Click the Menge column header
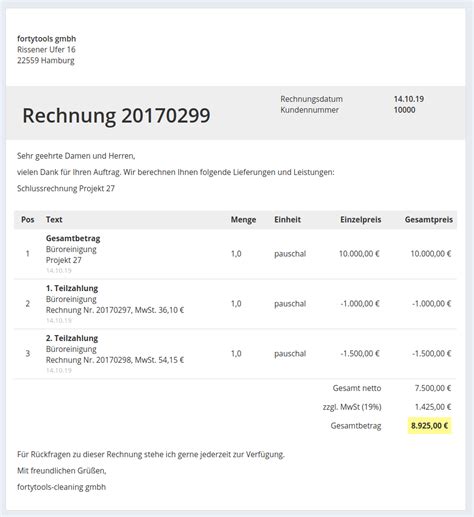The image size is (474, 517). pos(243,220)
